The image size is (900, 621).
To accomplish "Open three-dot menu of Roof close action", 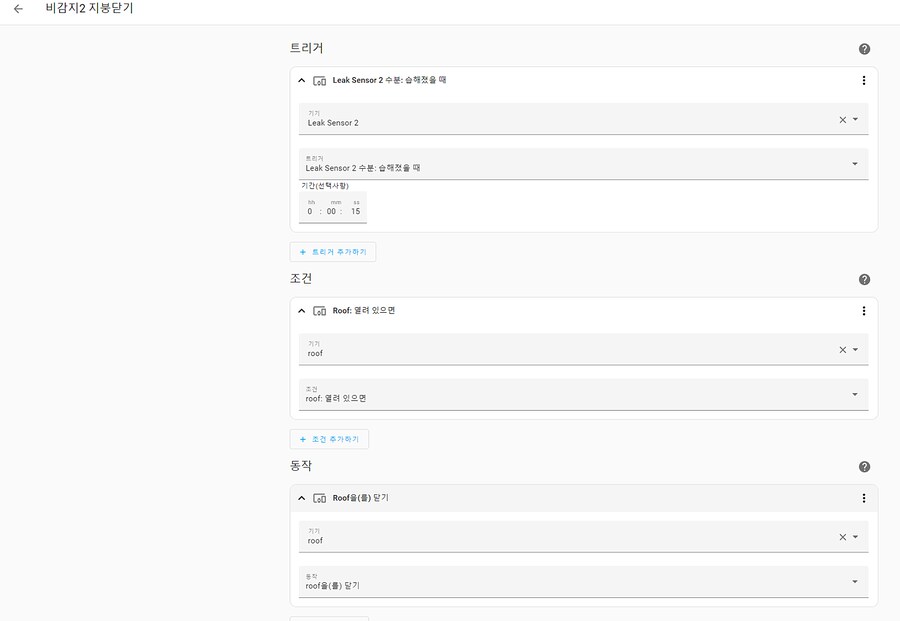I will point(864,498).
